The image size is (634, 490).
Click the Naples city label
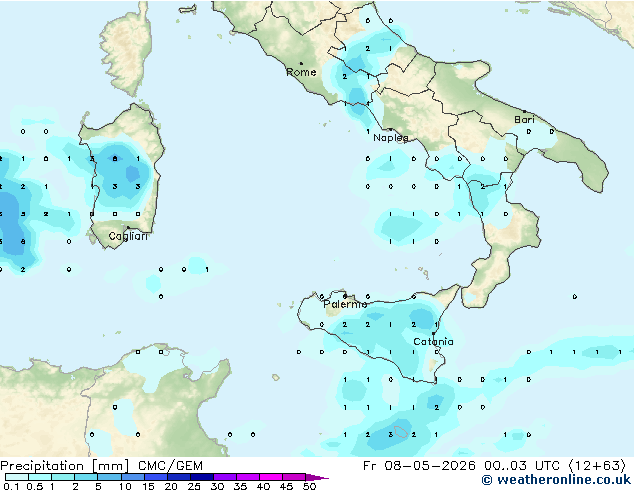point(391,138)
